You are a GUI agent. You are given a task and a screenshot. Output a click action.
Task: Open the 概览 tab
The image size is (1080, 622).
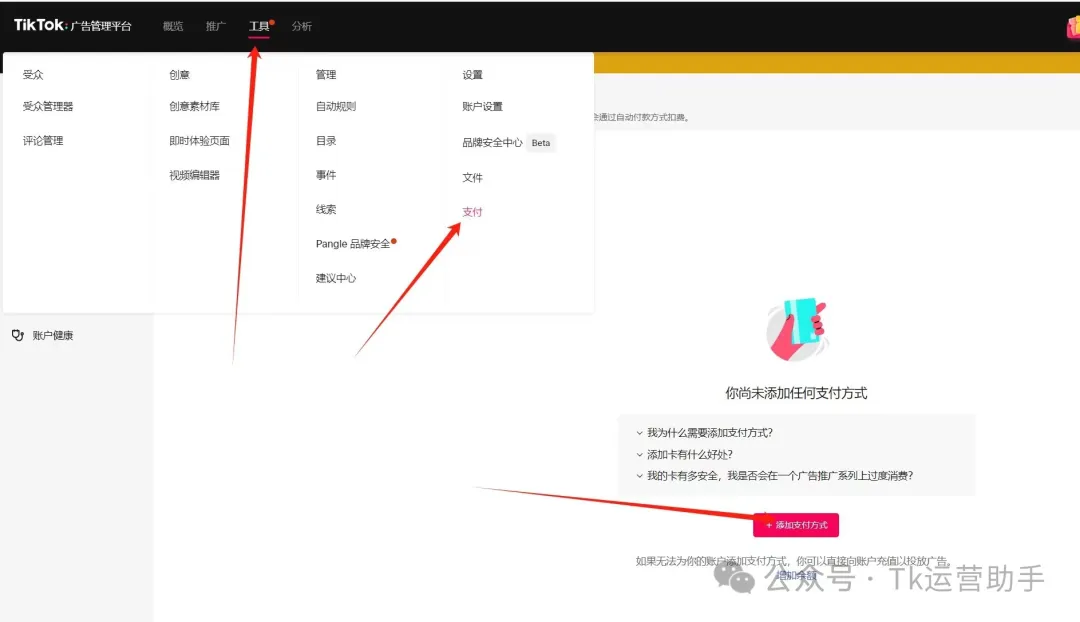pos(173,26)
